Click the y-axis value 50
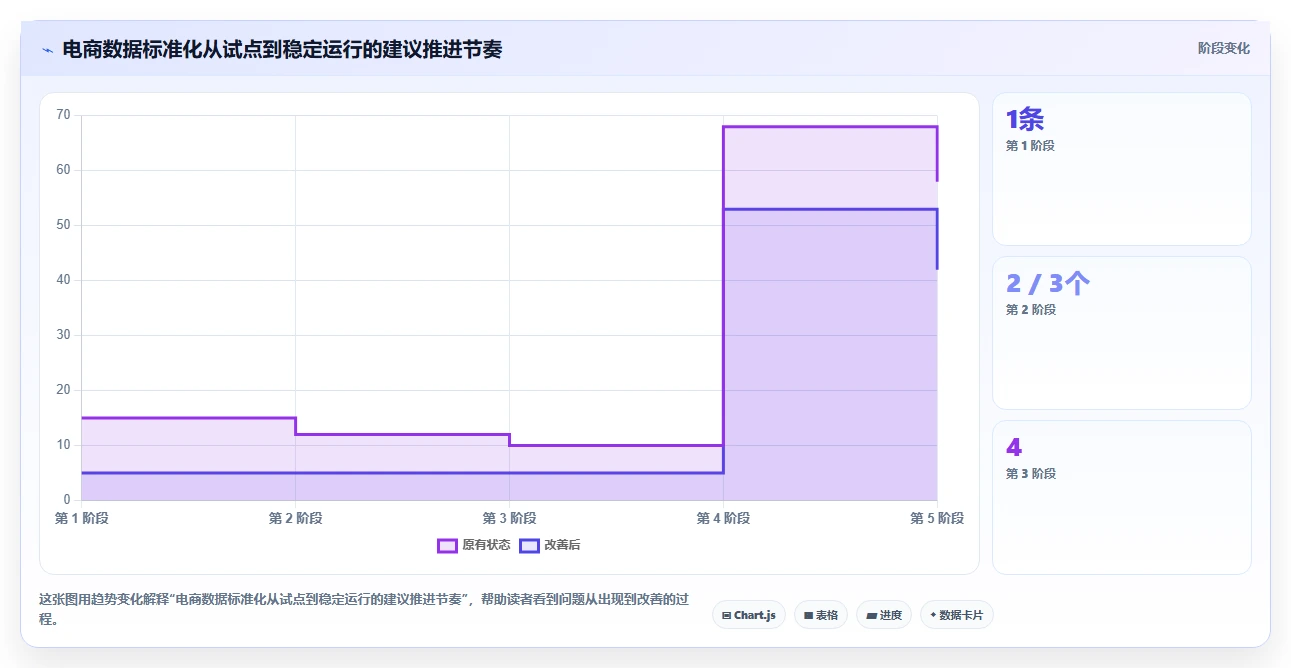Image resolution: width=1291 pixels, height=668 pixels. click(x=63, y=225)
